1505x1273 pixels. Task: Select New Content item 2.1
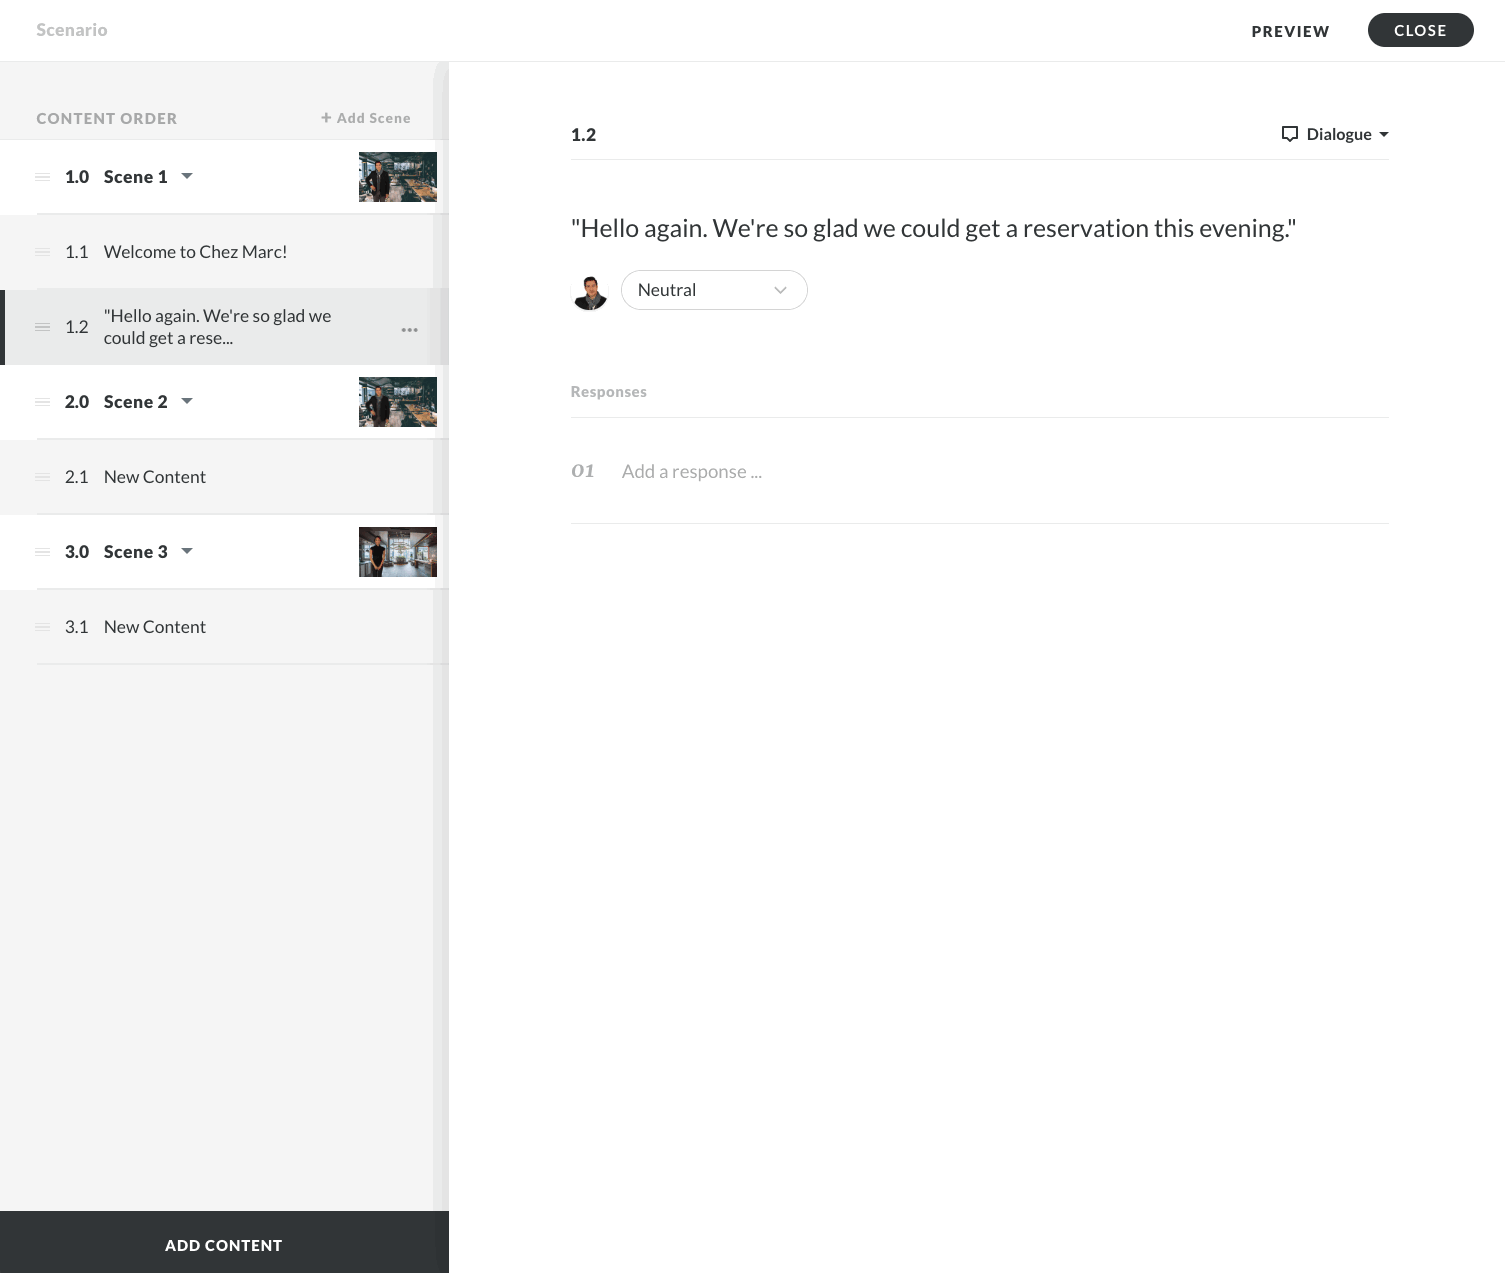coord(224,477)
